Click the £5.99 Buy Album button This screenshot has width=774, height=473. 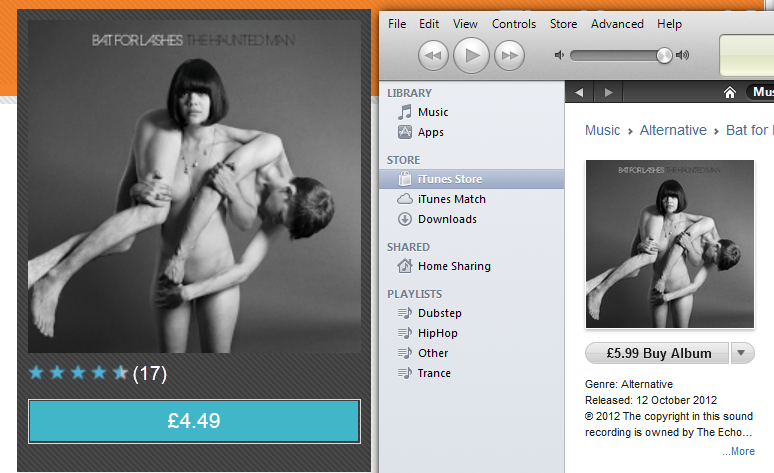pos(657,353)
